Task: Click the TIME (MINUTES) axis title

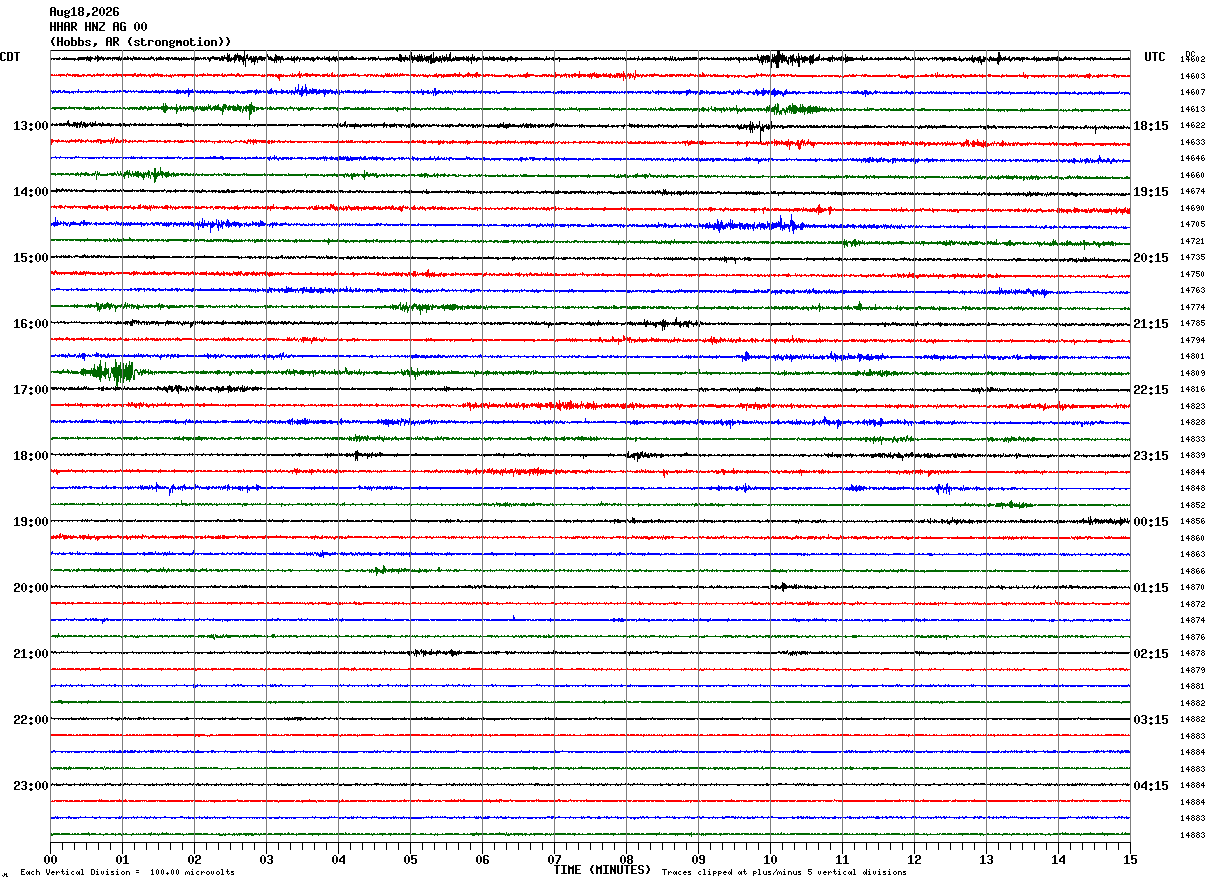Action: 602,870
